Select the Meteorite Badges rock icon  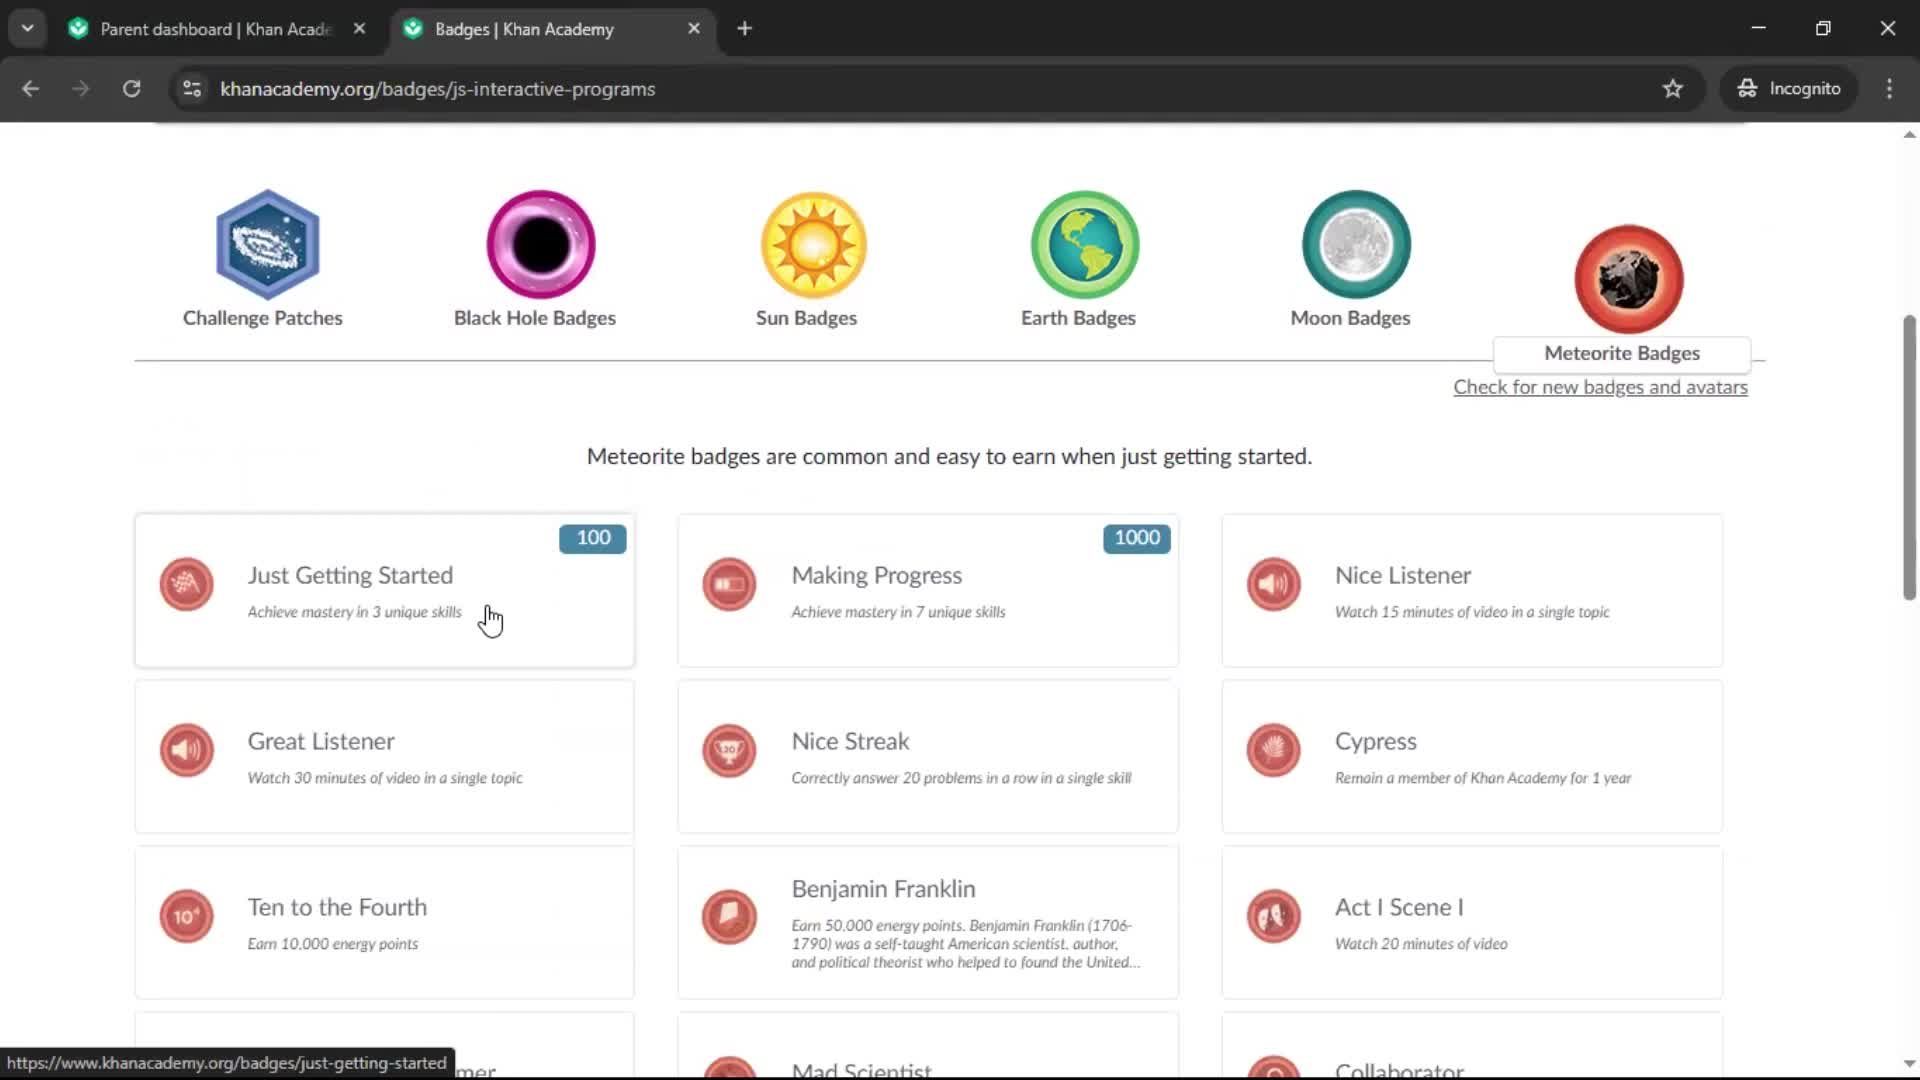pos(1629,280)
